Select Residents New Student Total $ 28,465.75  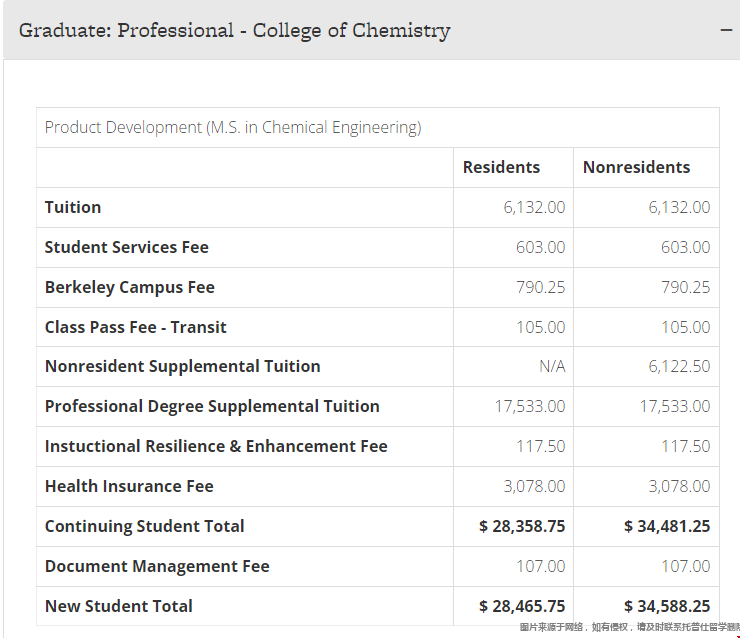[x=522, y=606]
